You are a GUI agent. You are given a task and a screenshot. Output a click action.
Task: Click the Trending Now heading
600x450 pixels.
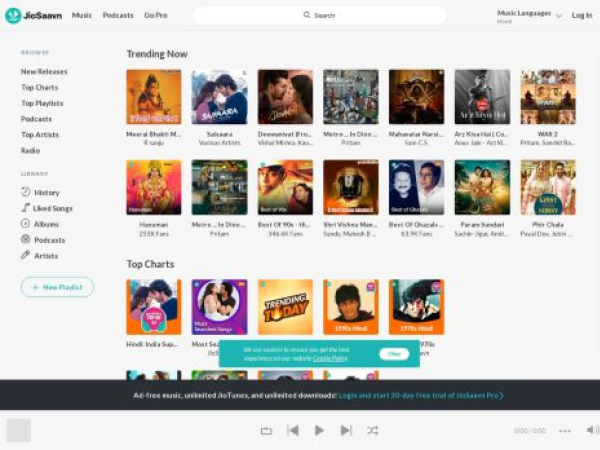click(x=157, y=54)
